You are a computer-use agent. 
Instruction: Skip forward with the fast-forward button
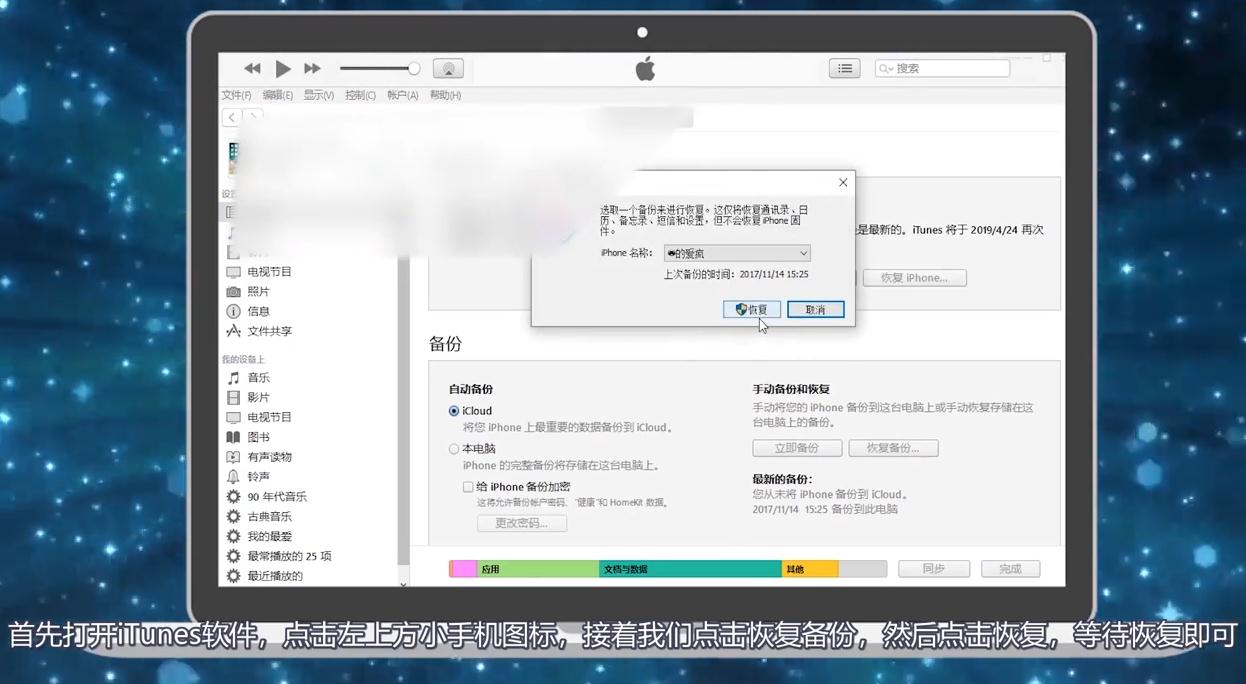pyautogui.click(x=312, y=69)
